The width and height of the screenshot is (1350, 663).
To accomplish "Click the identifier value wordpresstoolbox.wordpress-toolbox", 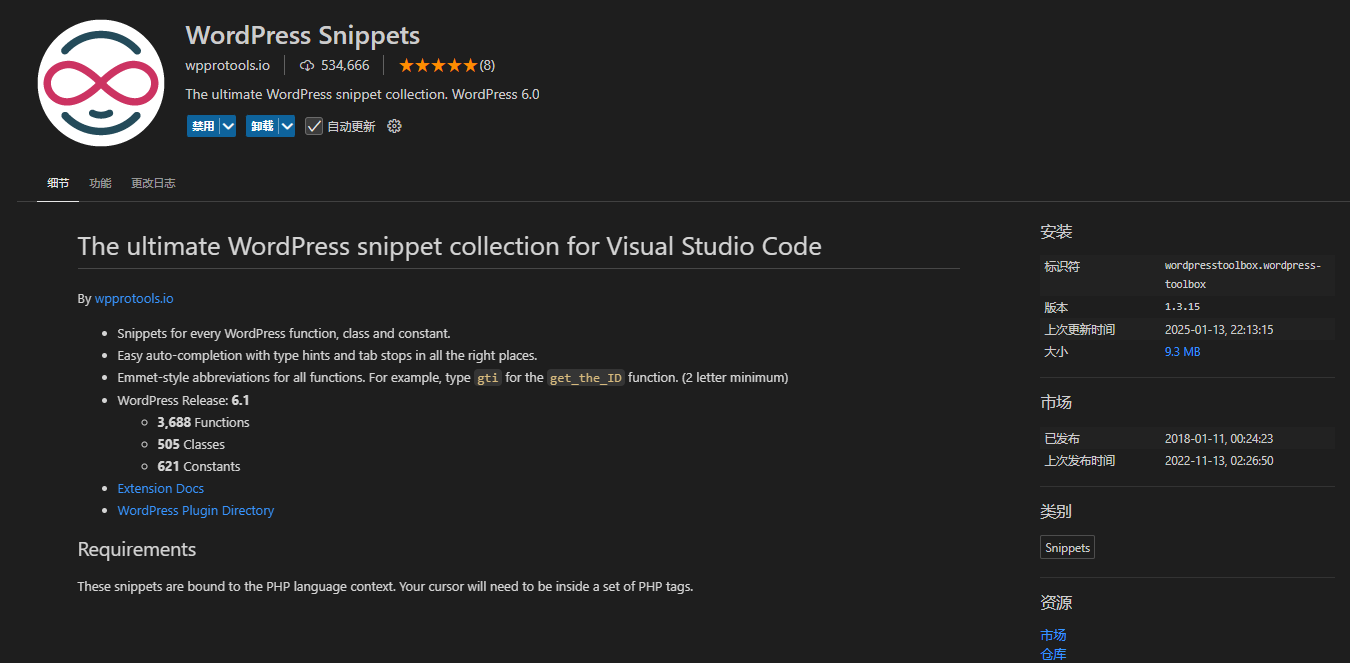I will point(1243,275).
